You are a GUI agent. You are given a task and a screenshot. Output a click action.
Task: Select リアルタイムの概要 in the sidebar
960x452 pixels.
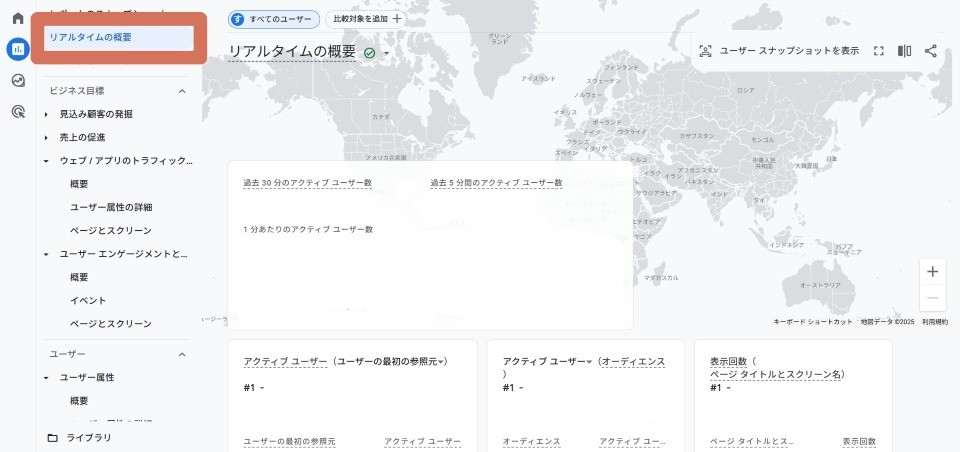pyautogui.click(x=118, y=37)
